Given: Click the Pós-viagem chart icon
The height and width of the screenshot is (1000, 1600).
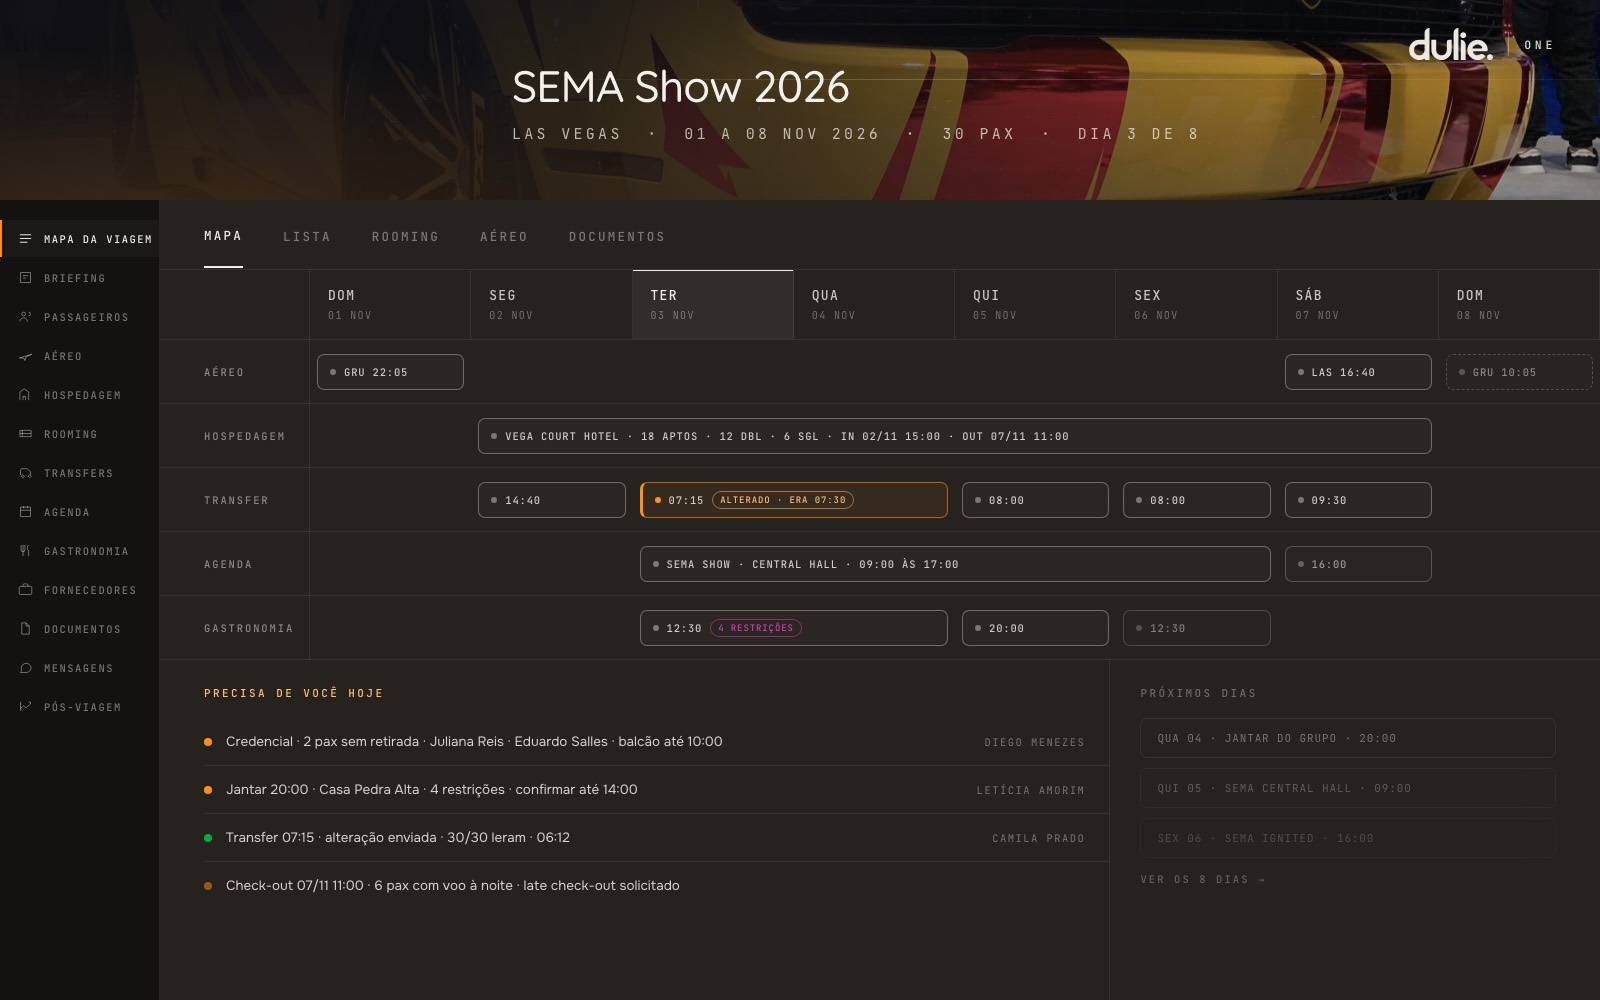Looking at the screenshot, I should 25,707.
